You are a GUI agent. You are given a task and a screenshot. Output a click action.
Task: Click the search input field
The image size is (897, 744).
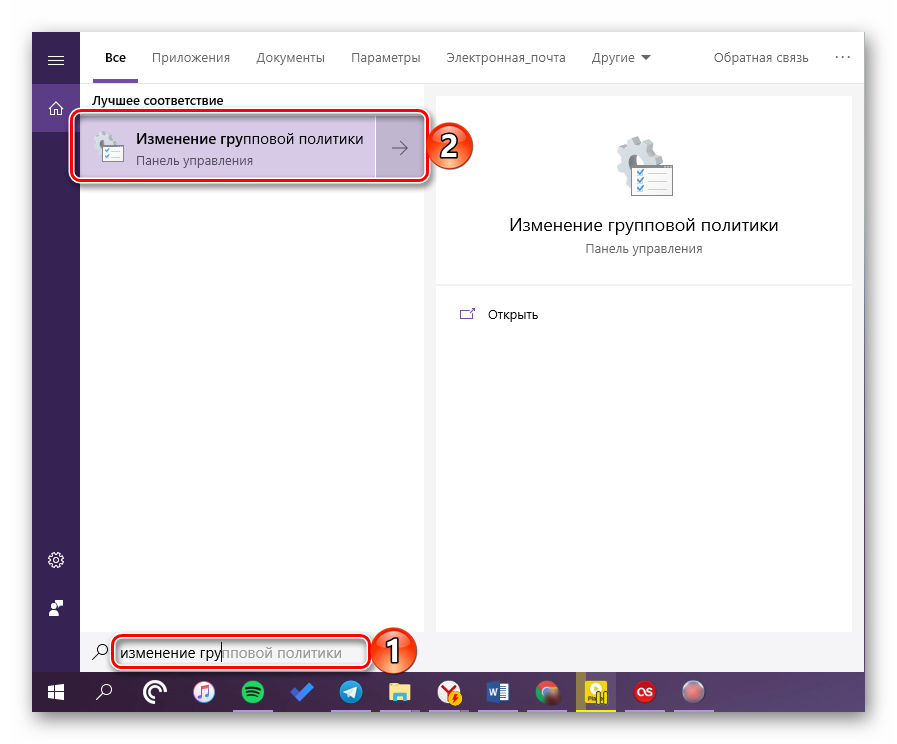240,653
